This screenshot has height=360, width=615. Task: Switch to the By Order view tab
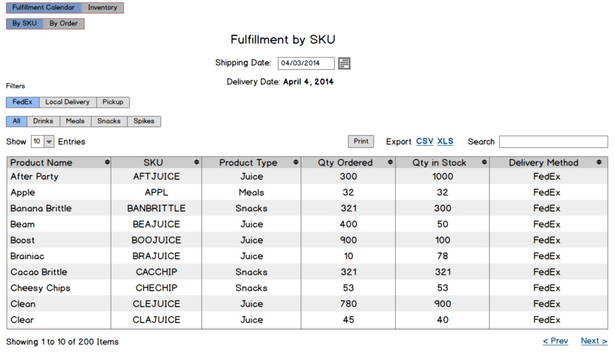point(64,24)
